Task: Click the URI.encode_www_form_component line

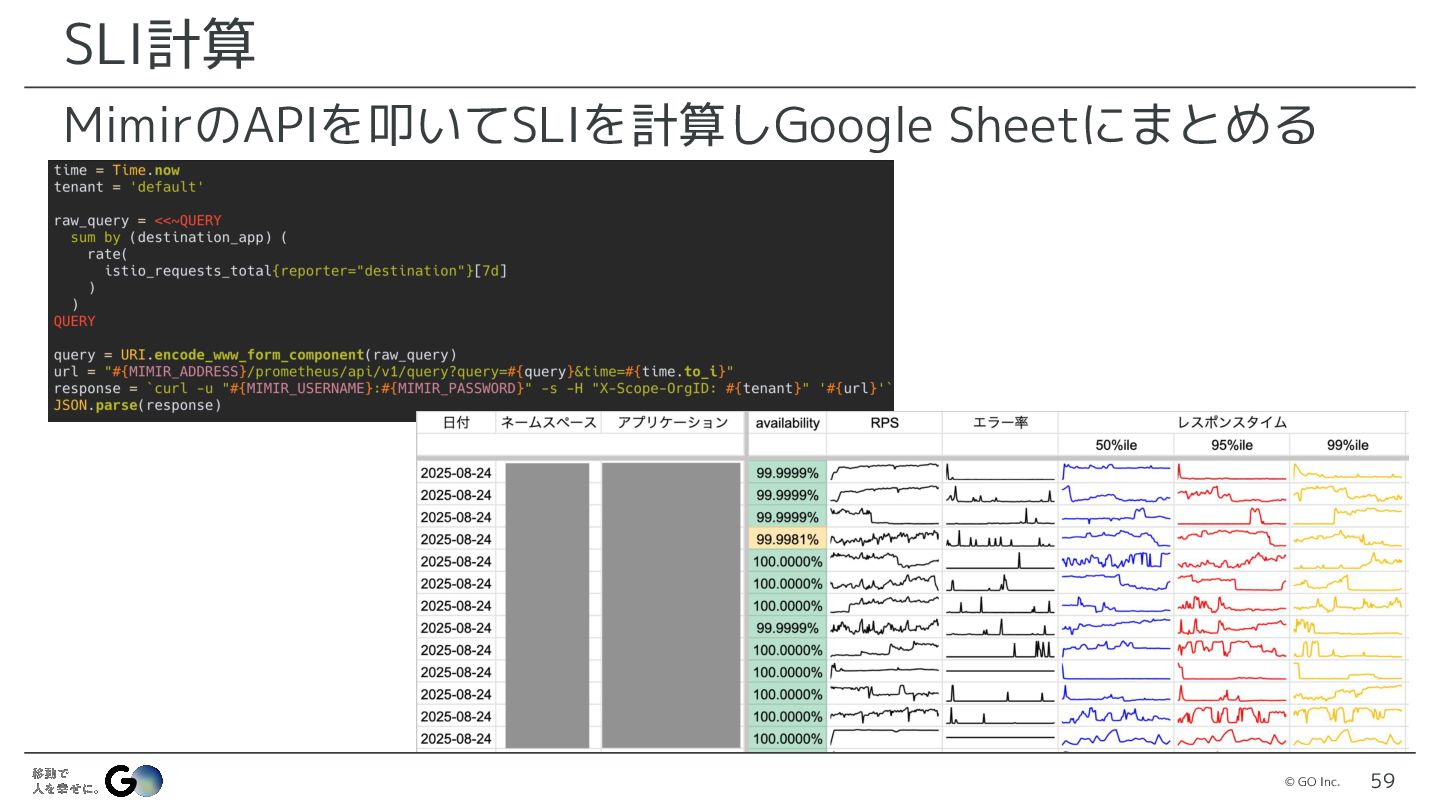Action: [x=255, y=355]
